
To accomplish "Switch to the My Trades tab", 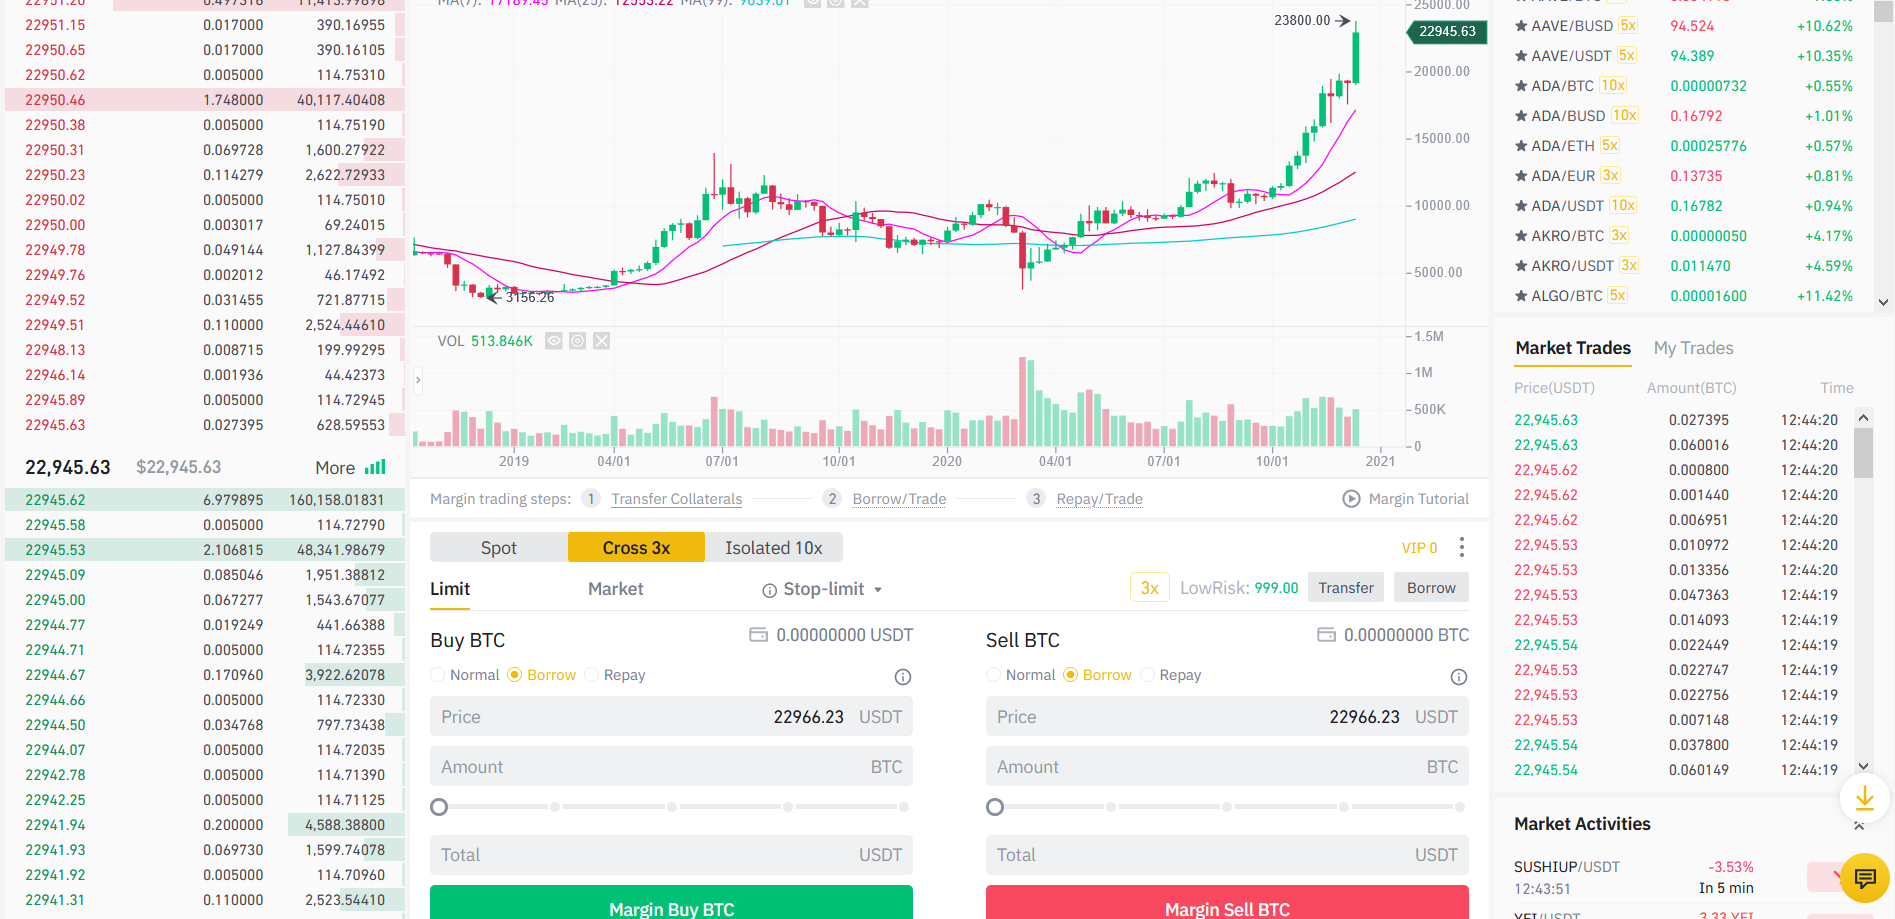I will tap(1693, 348).
